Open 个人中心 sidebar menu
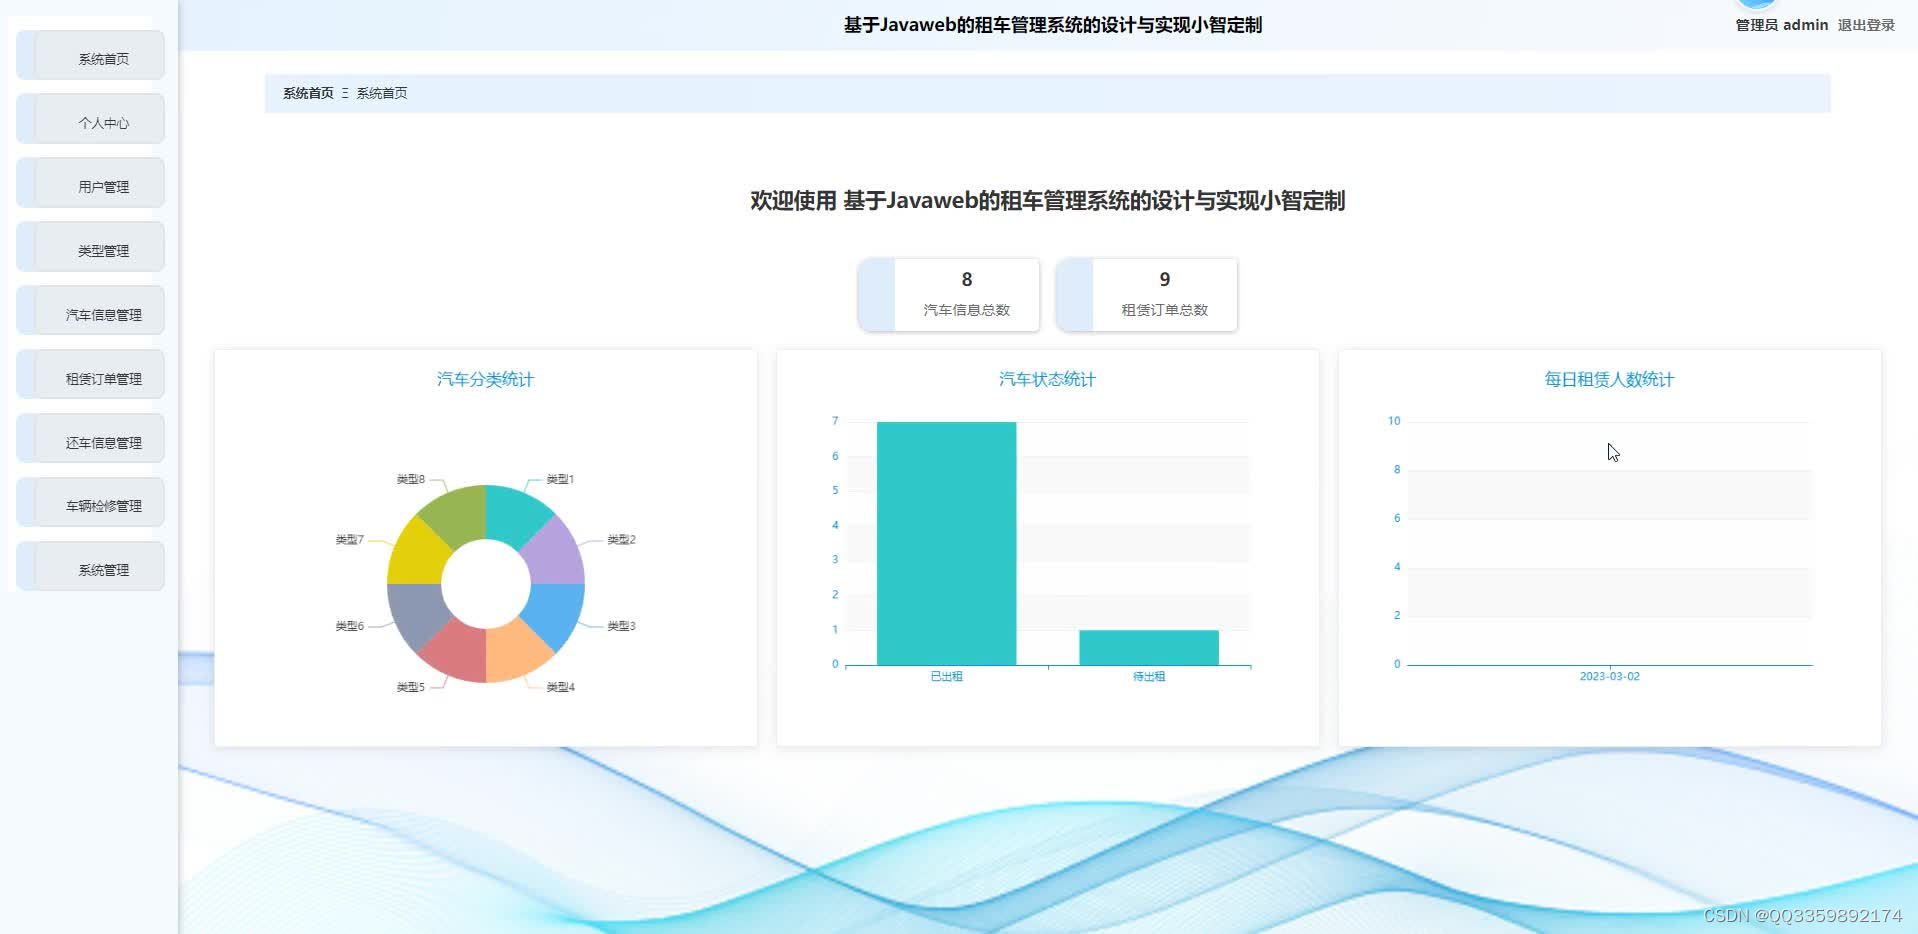 (91, 120)
